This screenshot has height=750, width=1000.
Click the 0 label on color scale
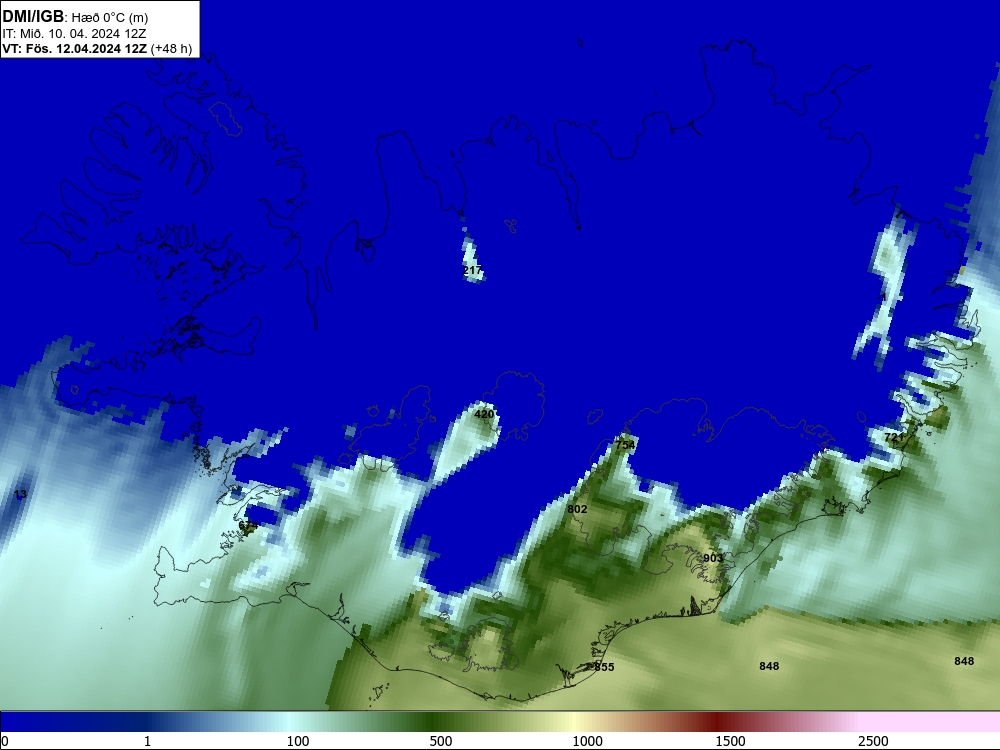pyautogui.click(x=5, y=741)
